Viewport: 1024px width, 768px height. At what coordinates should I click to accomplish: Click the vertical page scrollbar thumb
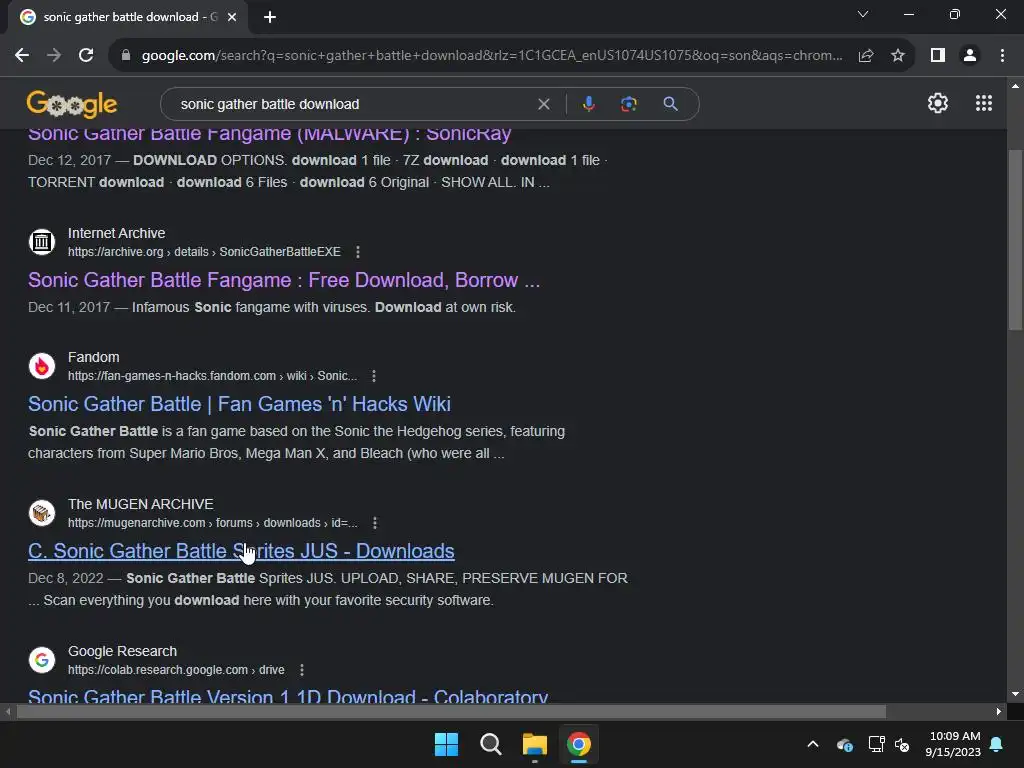(1015, 240)
